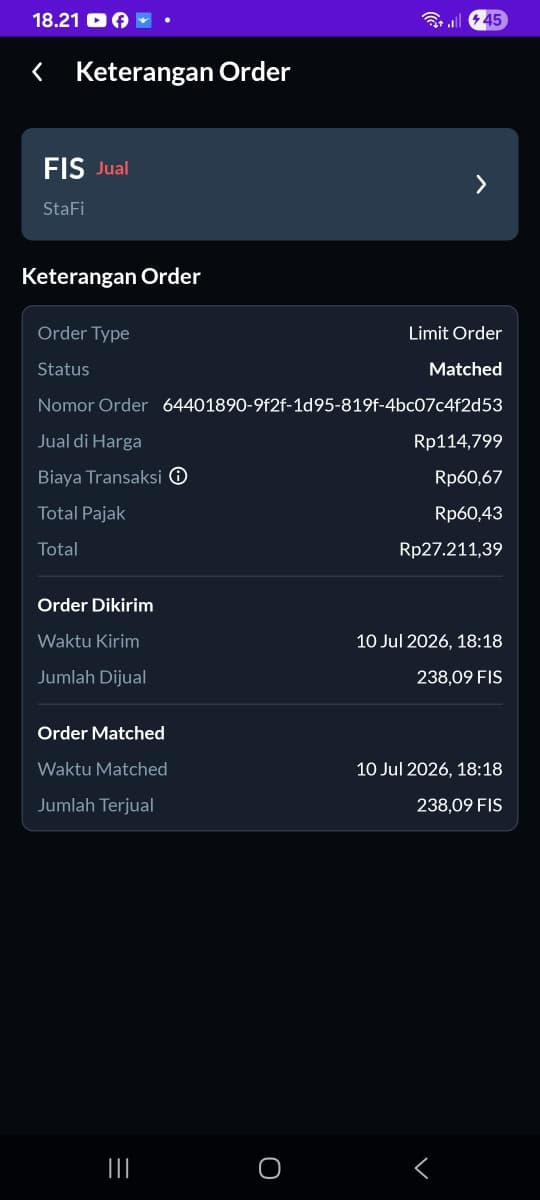Tap the Wi-Fi status icon
The image size is (540, 1200).
[x=432, y=20]
